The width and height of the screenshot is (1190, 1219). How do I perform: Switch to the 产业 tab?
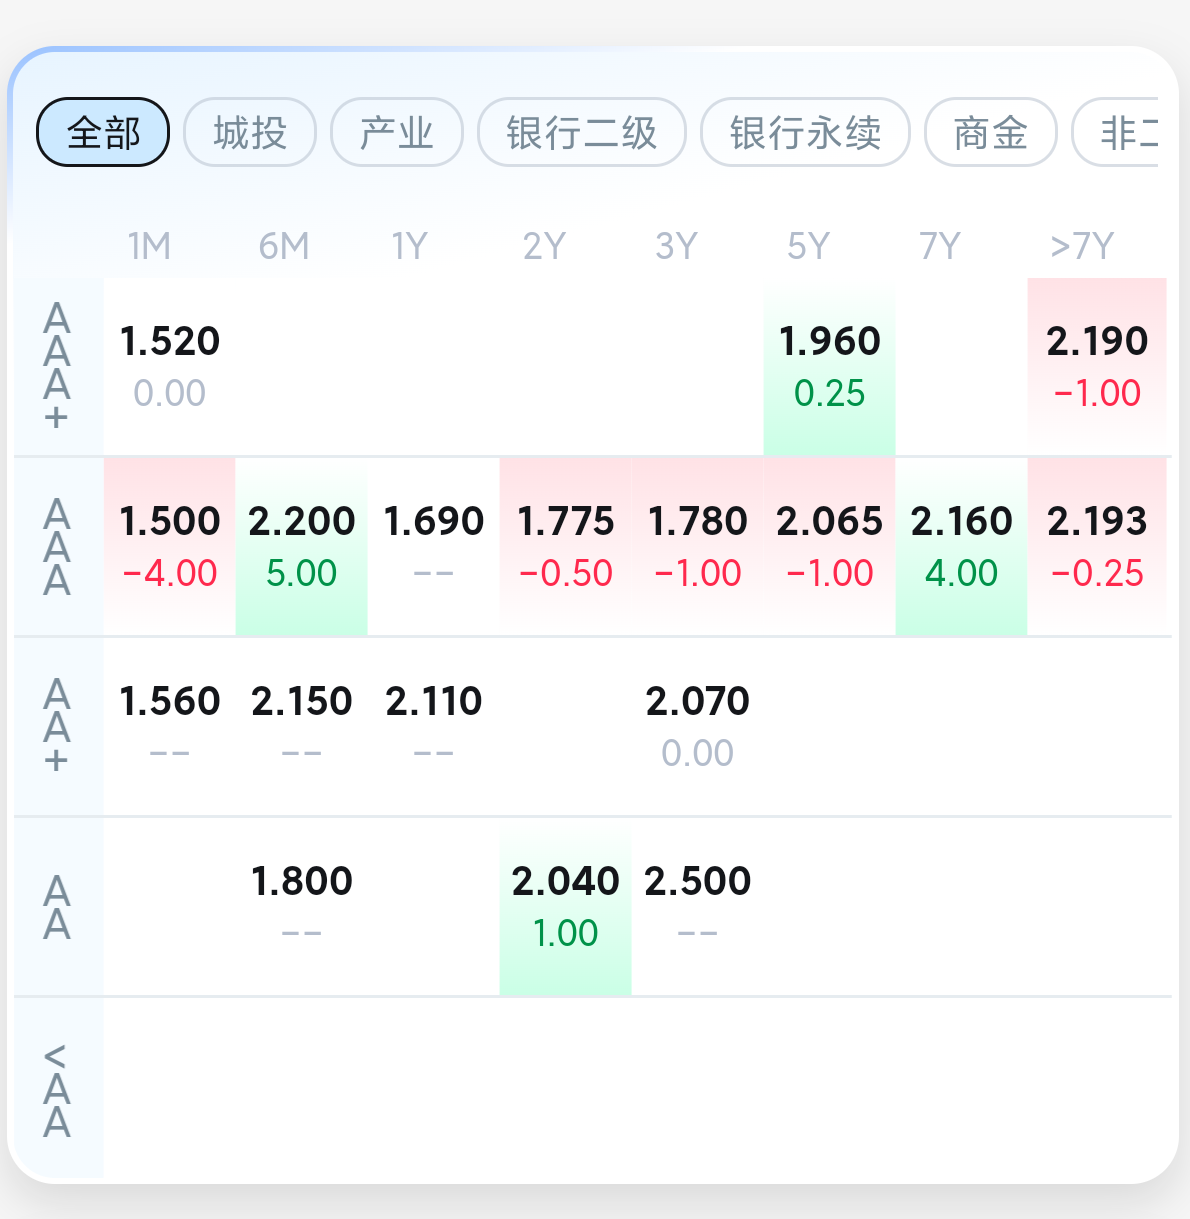pyautogui.click(x=397, y=132)
